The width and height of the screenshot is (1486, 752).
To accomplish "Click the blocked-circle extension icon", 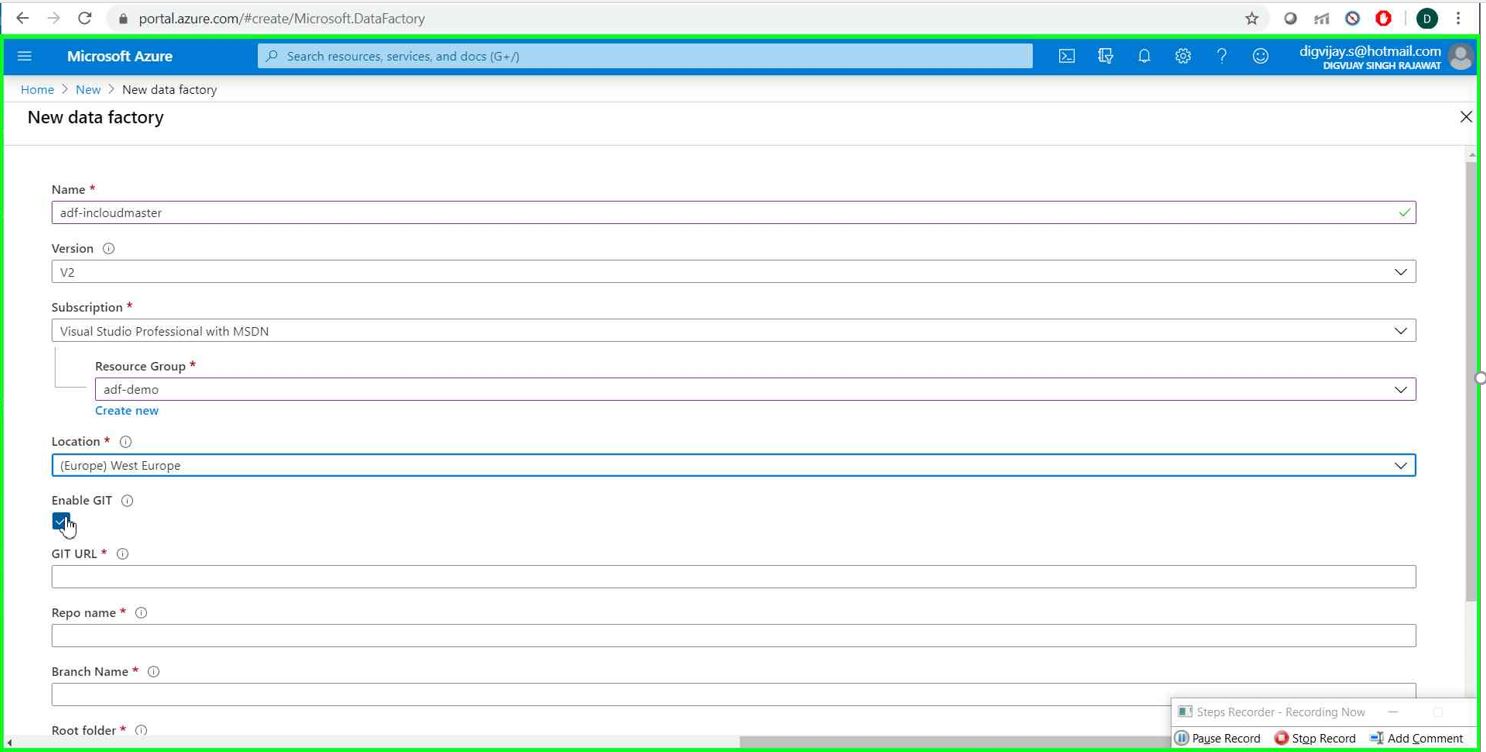I will tap(1352, 18).
